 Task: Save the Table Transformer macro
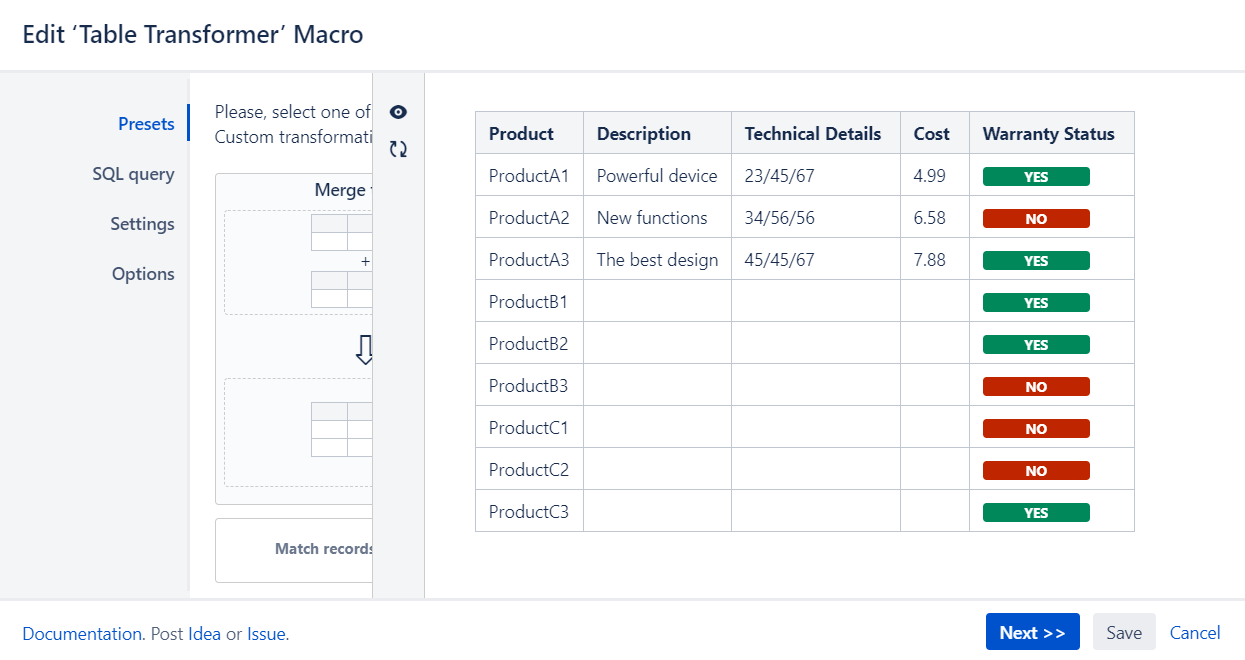click(x=1123, y=632)
